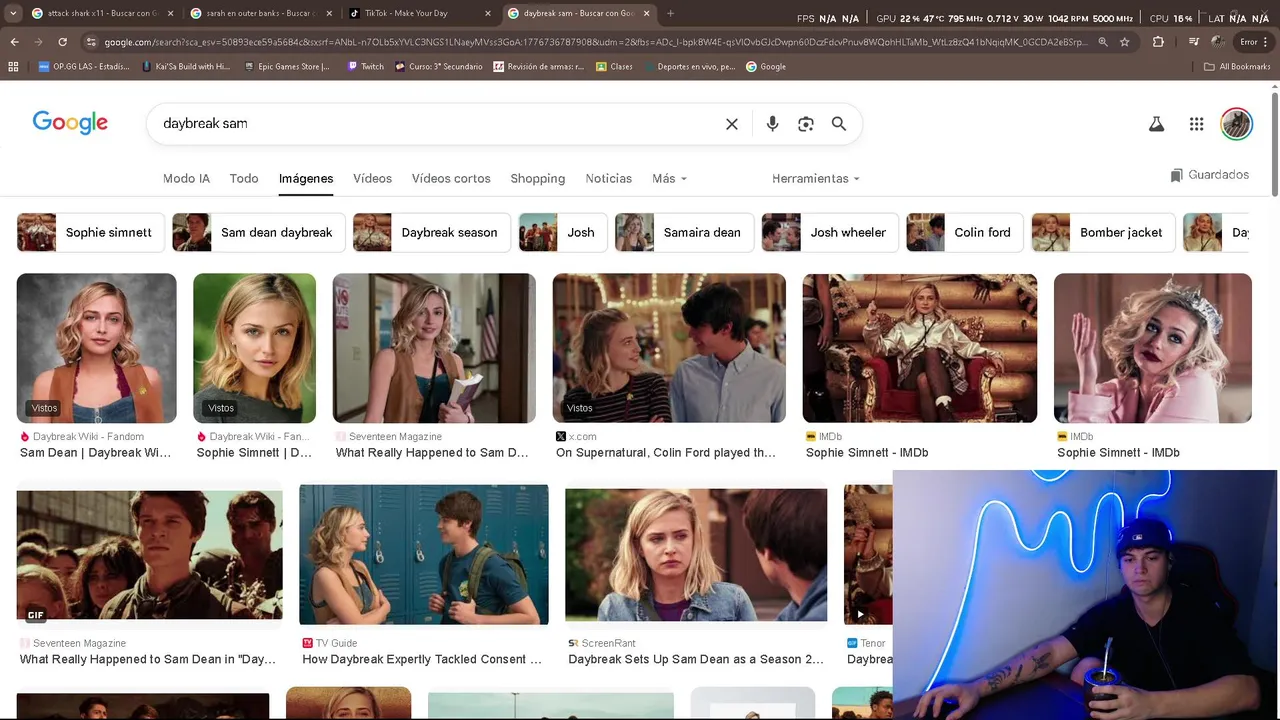The width and height of the screenshot is (1280, 720).
Task: Filter by the Sam dean daybreak chip
Action: coord(258,232)
